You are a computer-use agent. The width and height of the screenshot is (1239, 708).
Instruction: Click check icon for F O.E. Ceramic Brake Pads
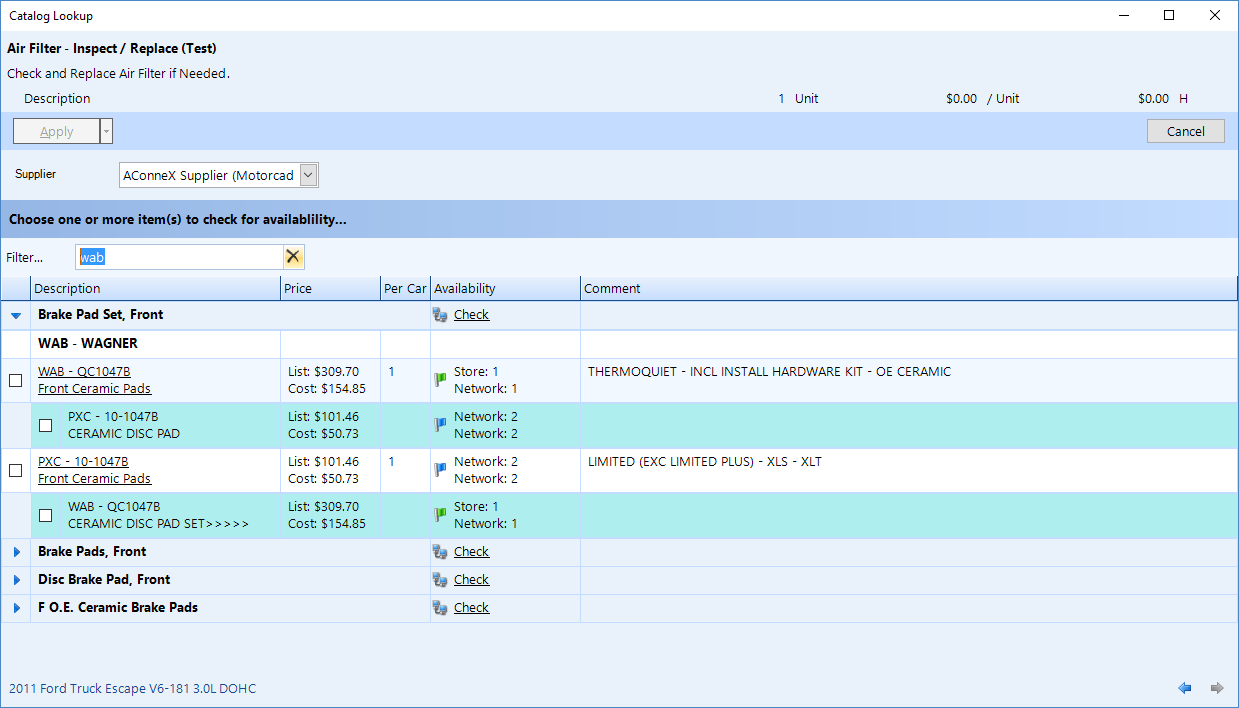[x=440, y=608]
